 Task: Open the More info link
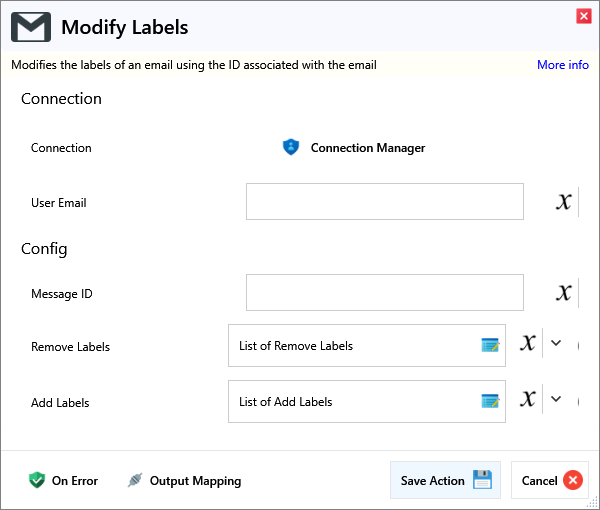point(562,65)
